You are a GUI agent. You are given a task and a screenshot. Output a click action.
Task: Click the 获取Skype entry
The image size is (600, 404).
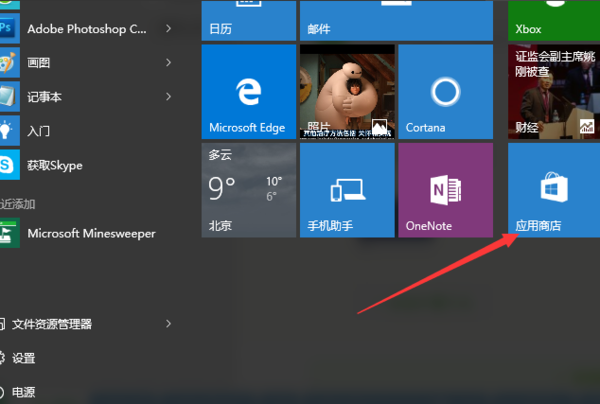[54, 165]
